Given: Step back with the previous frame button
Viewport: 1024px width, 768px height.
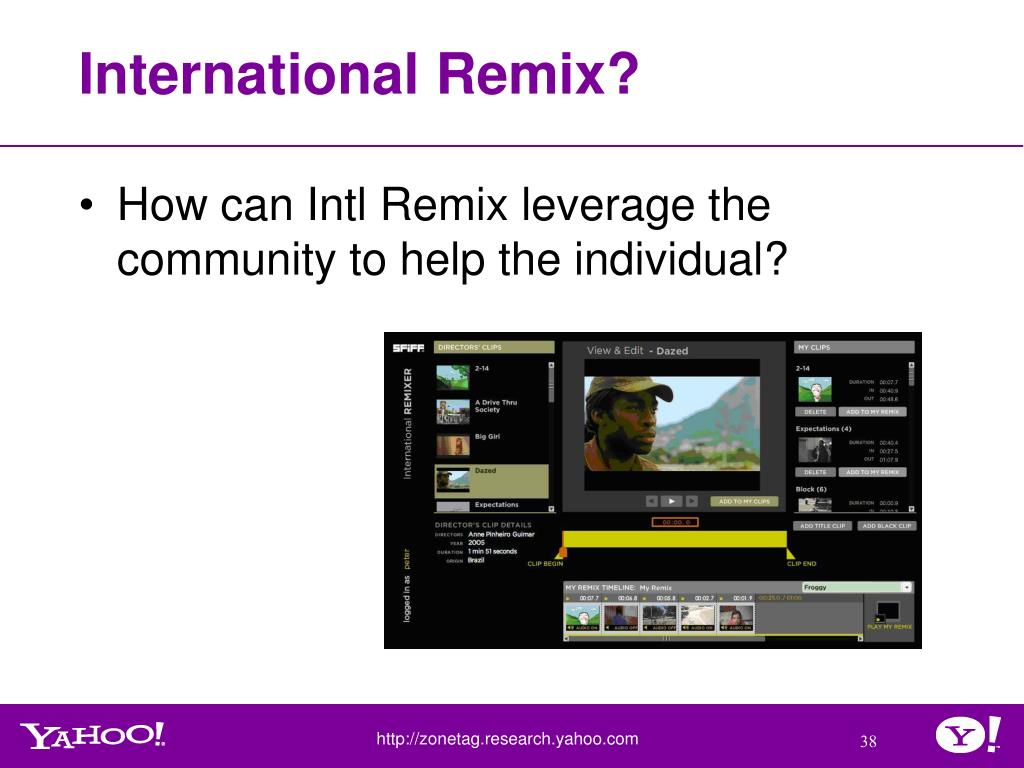Looking at the screenshot, I should tap(651, 501).
